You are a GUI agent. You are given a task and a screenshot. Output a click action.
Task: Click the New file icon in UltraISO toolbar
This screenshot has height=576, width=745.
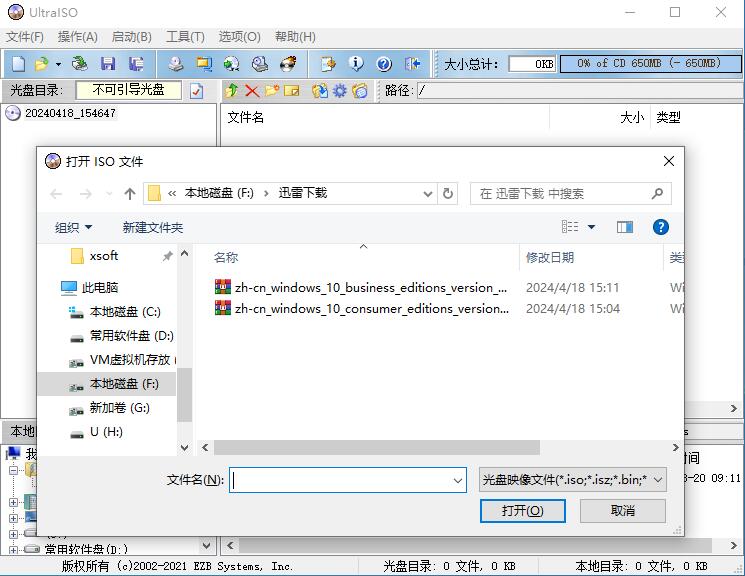pyautogui.click(x=19, y=64)
